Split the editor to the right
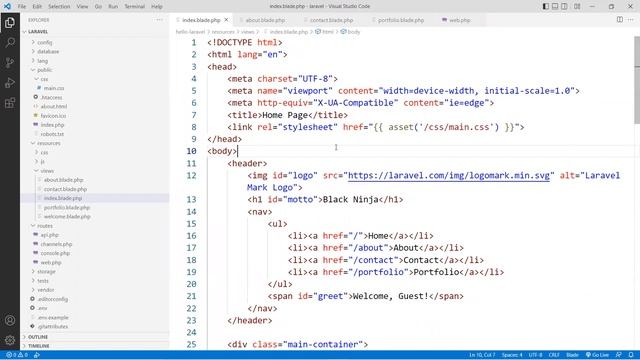 pos(620,20)
